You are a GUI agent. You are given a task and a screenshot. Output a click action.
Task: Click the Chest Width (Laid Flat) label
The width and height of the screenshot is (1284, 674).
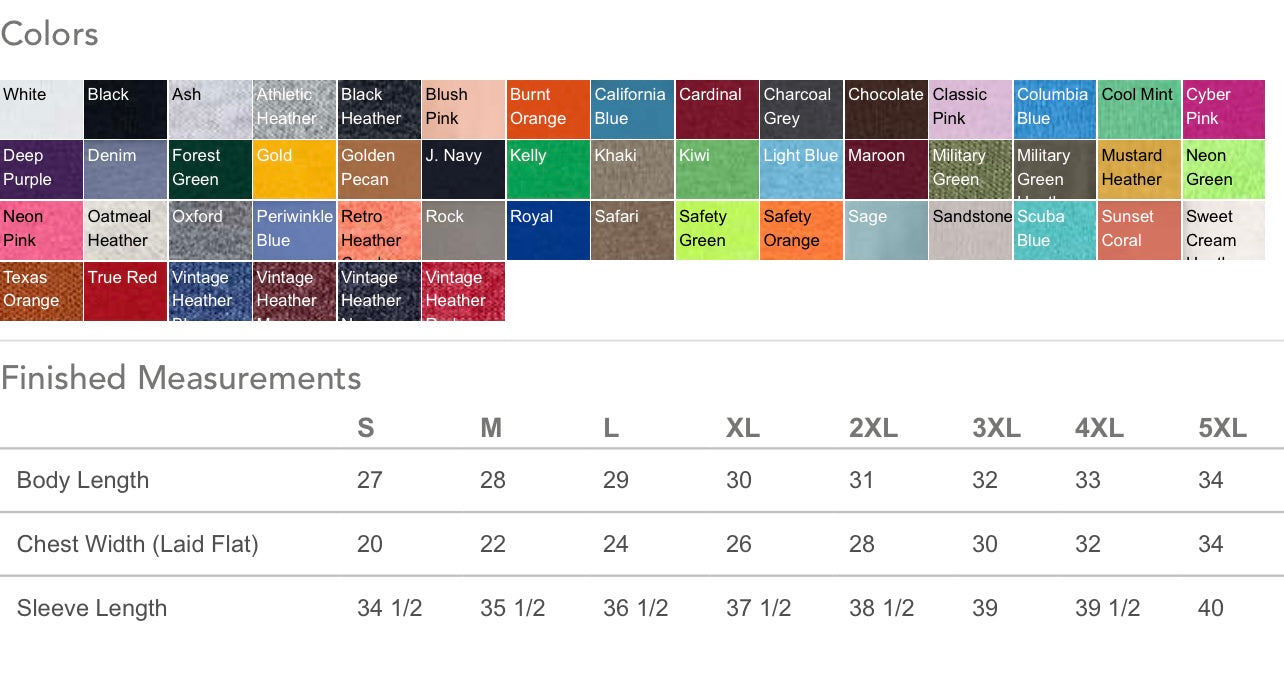coord(138,544)
